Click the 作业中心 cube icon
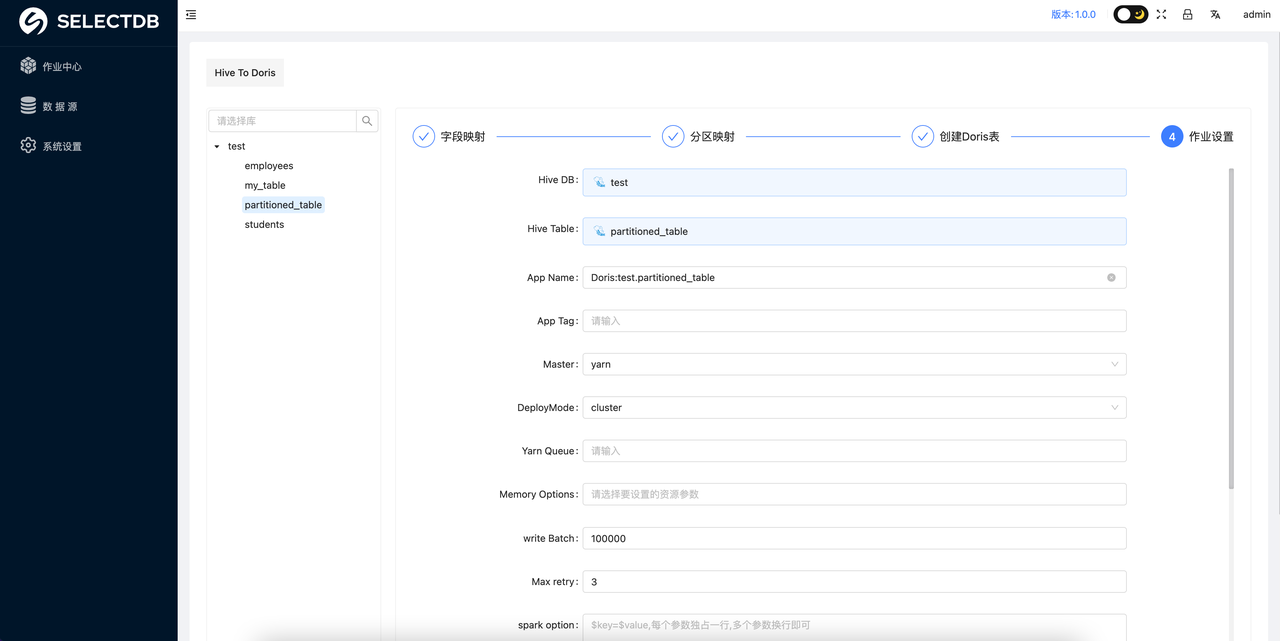This screenshot has width=1280, height=641. 28,66
